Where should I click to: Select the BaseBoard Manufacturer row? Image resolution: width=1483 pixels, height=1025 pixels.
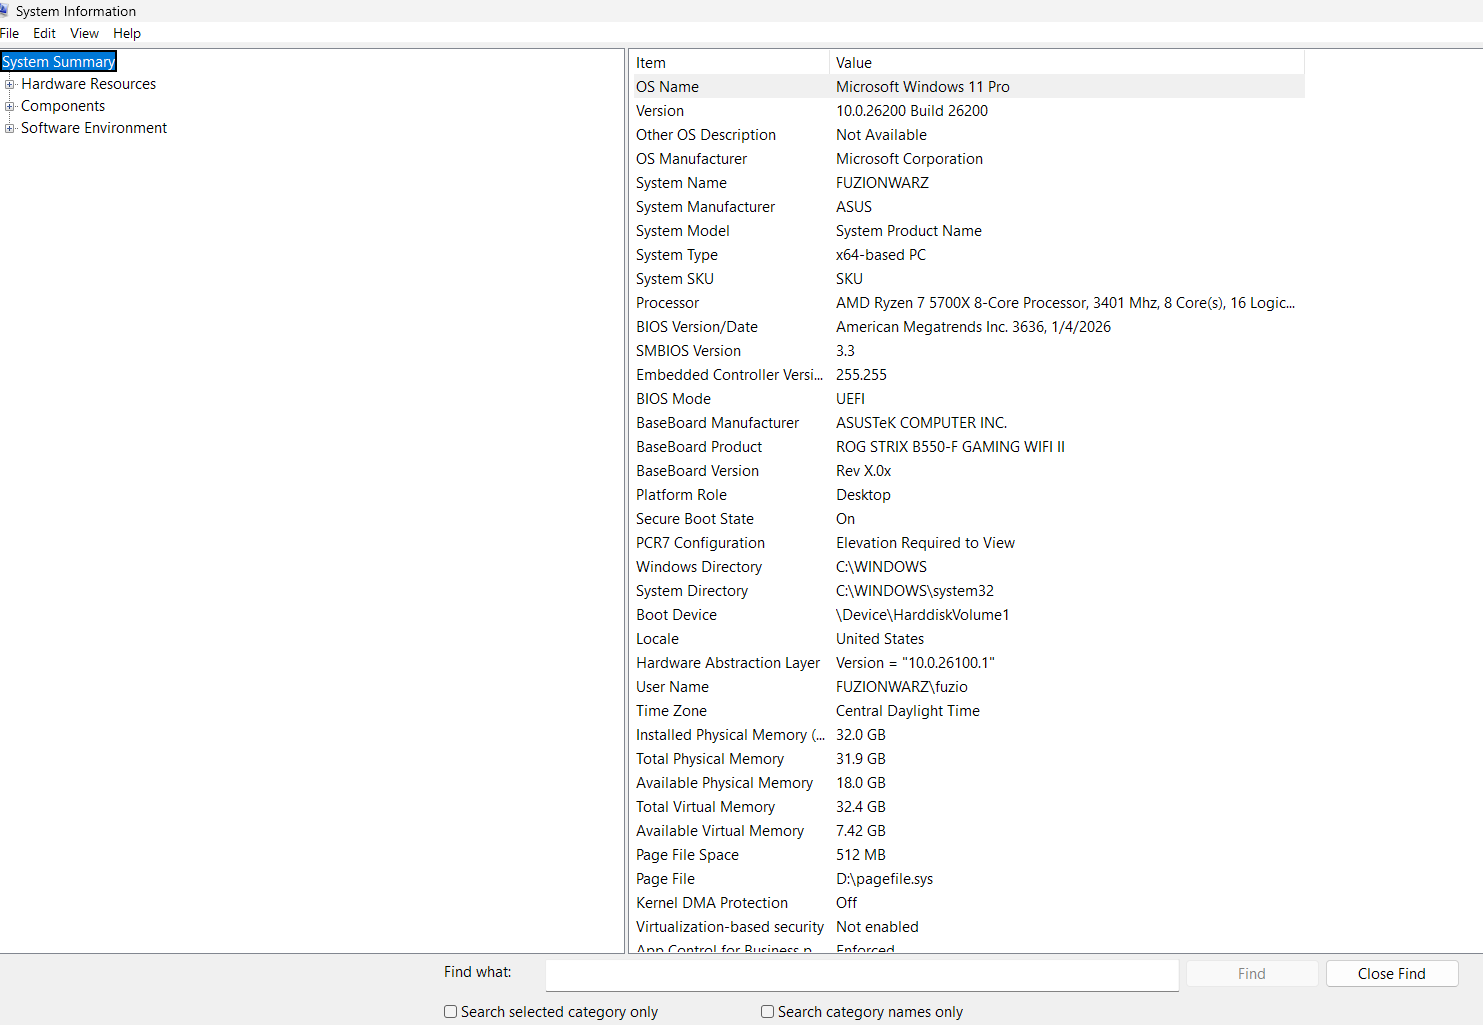pos(968,423)
